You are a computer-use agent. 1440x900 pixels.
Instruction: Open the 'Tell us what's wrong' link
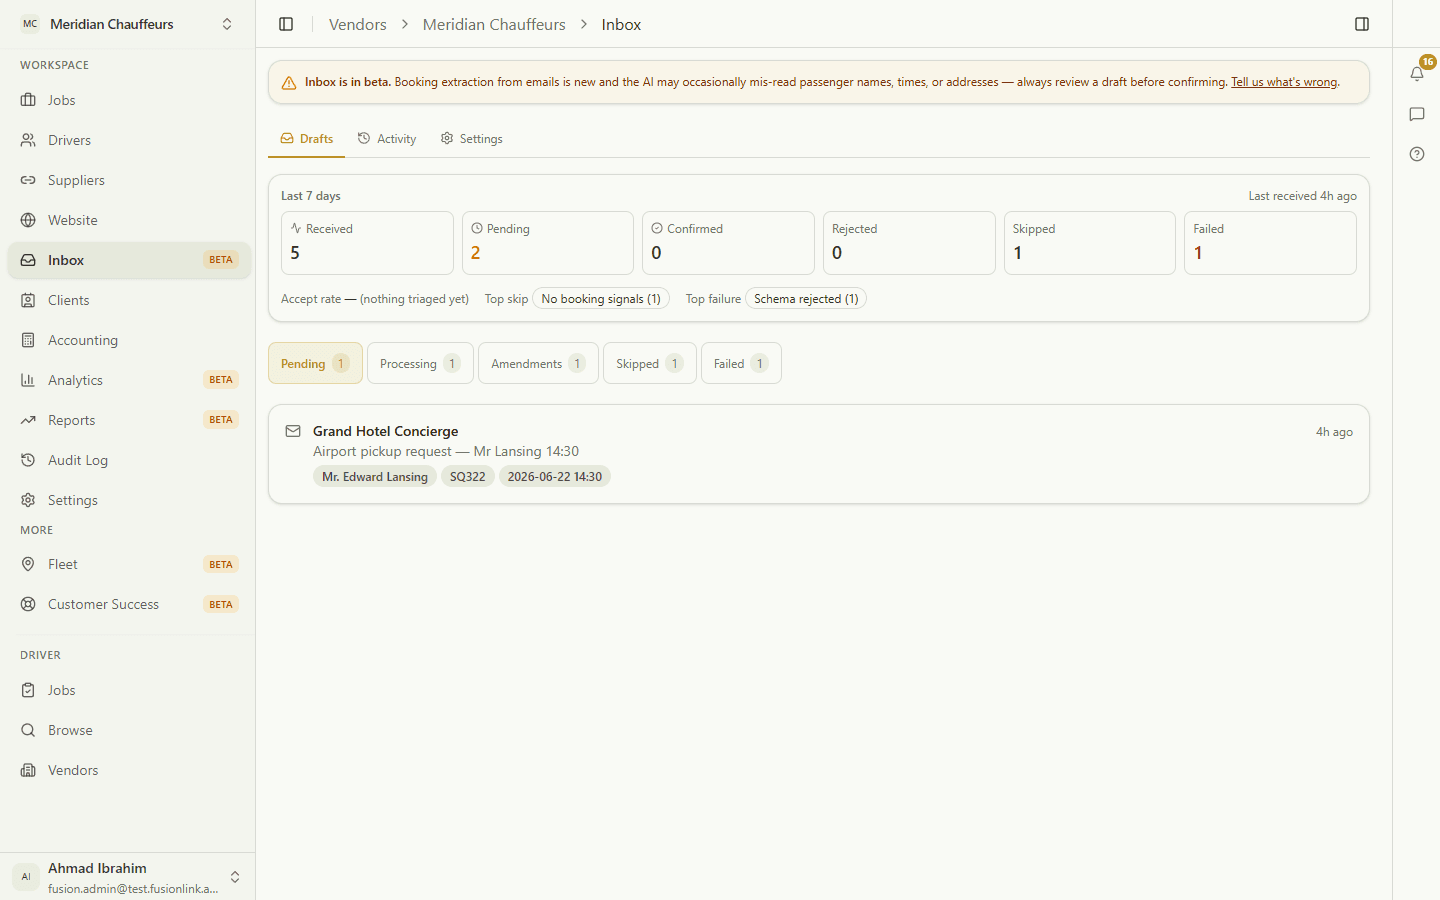(1284, 82)
